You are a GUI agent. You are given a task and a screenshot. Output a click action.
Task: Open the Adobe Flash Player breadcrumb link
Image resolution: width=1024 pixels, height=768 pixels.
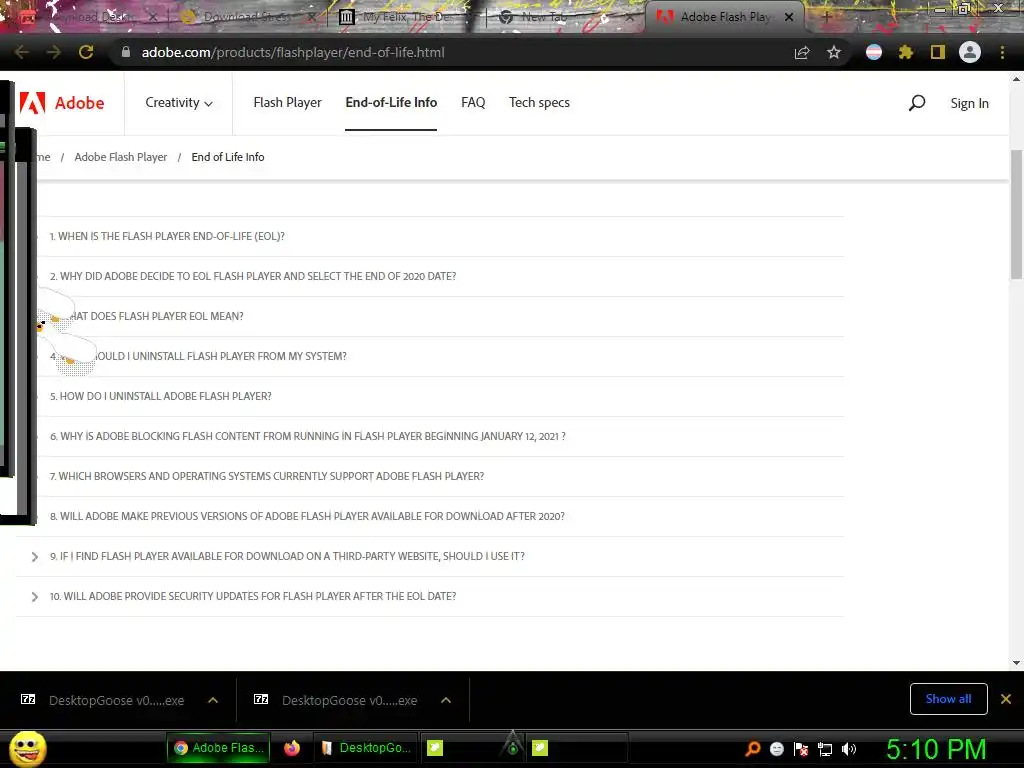pos(121,157)
